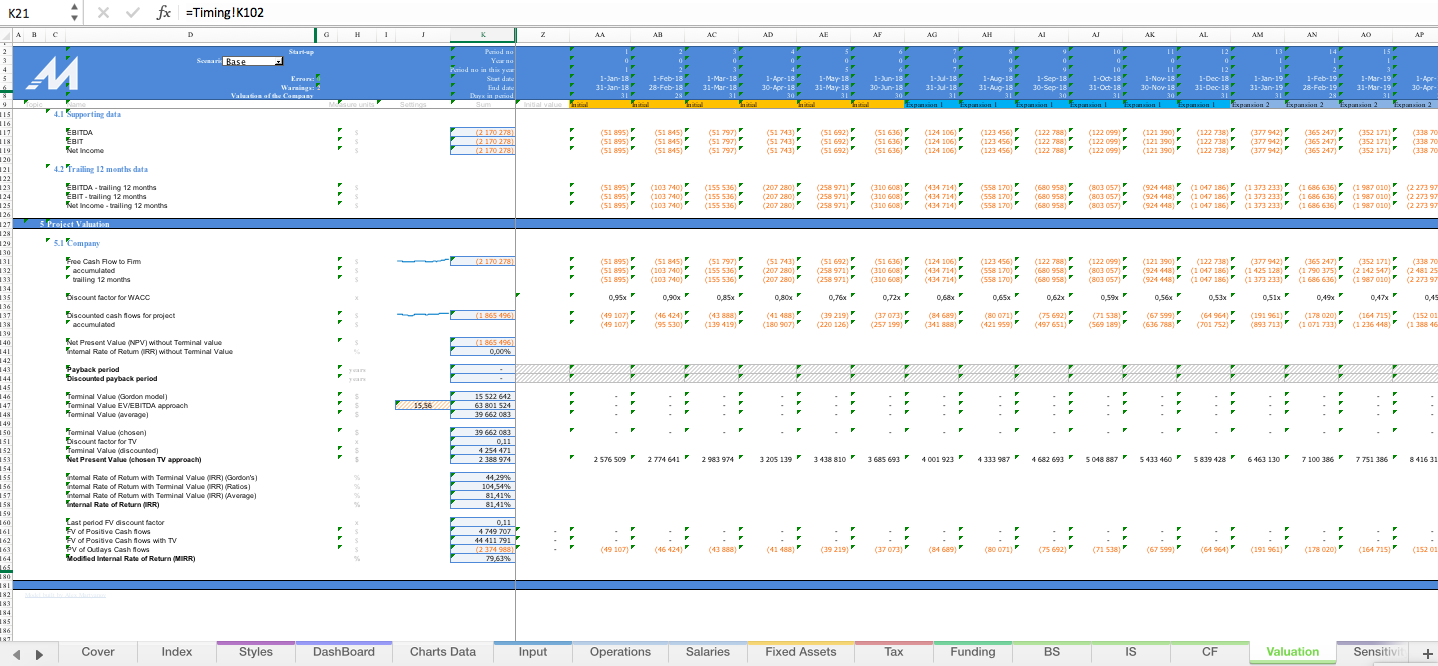Switch to the BS sheet tab
Image resolution: width=1438 pixels, height=666 pixels.
click(x=1052, y=652)
